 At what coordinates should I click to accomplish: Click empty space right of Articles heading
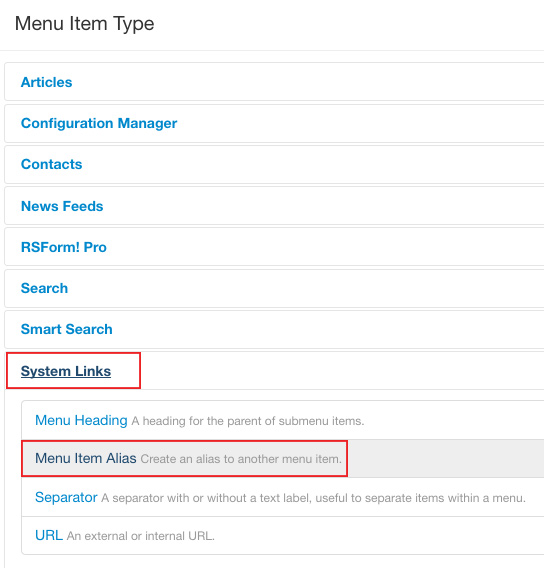tap(308, 82)
